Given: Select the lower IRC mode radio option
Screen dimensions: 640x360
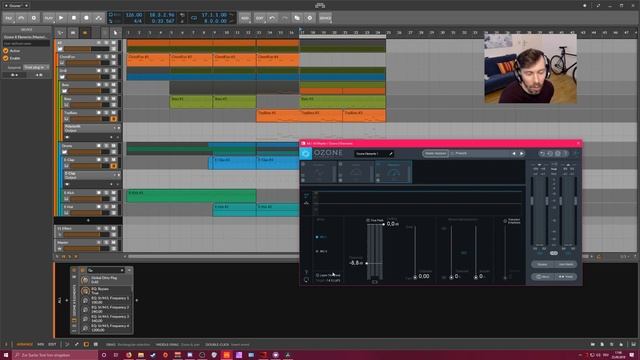Looking at the screenshot, I should [317, 251].
